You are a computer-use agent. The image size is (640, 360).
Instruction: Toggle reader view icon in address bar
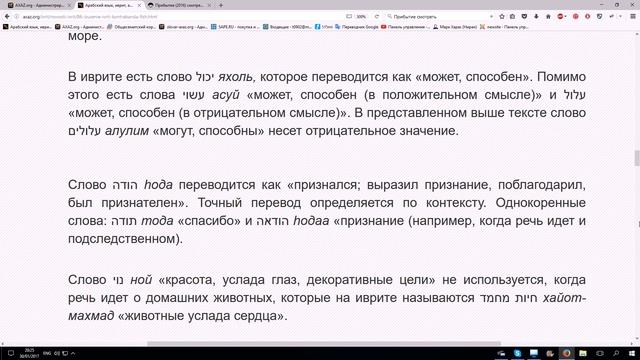pyautogui.click(x=349, y=16)
